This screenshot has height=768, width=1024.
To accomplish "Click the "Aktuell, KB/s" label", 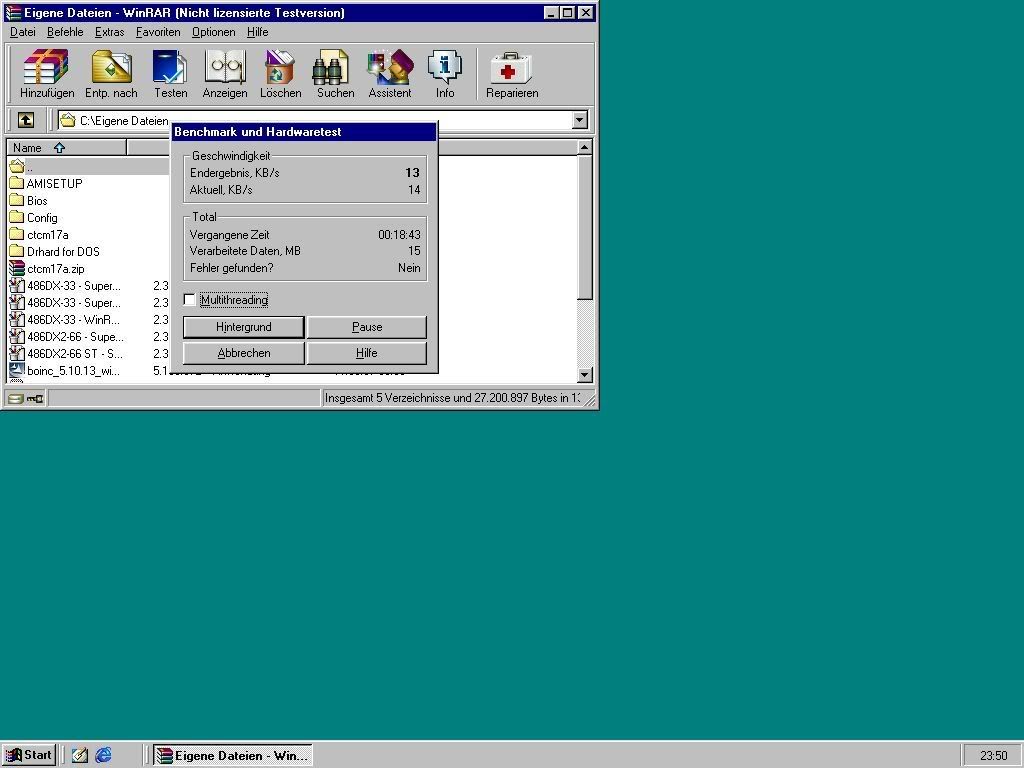I will pos(221,190).
